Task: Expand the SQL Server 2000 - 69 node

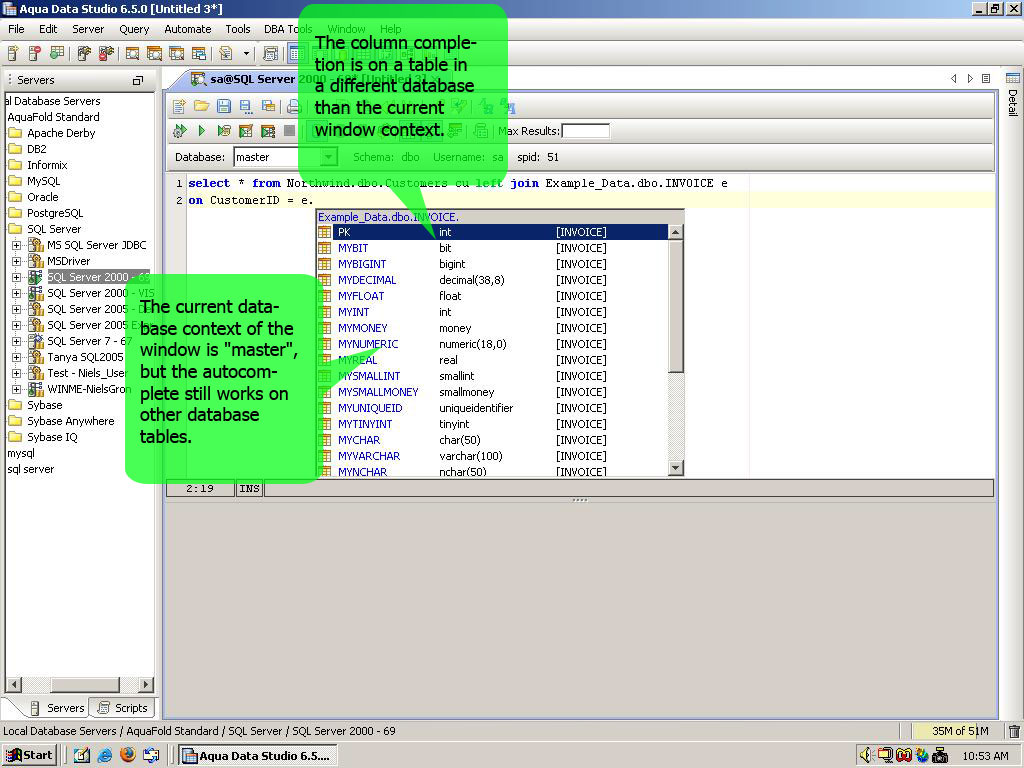Action: (16, 277)
